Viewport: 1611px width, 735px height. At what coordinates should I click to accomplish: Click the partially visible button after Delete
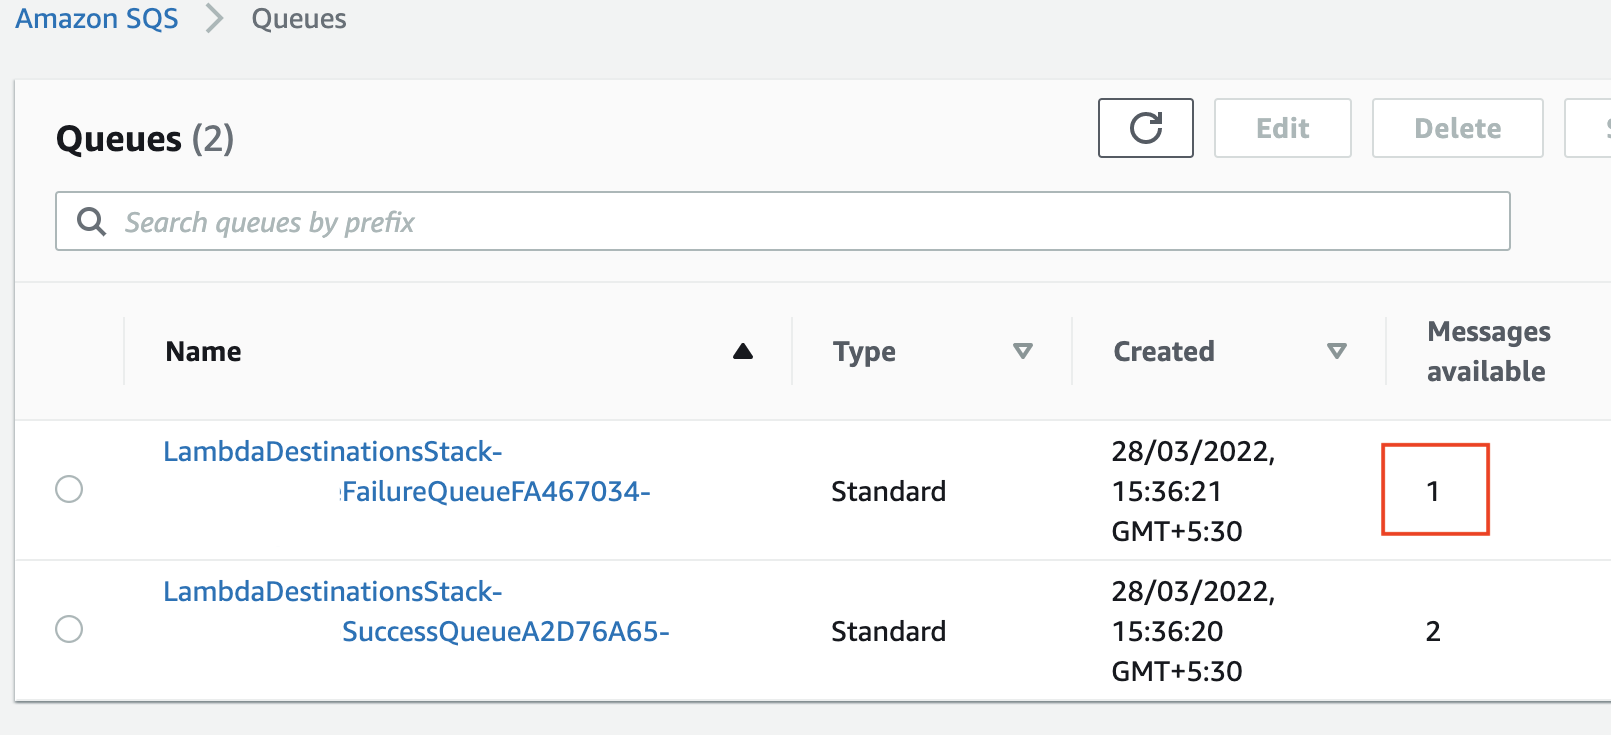(1588, 128)
